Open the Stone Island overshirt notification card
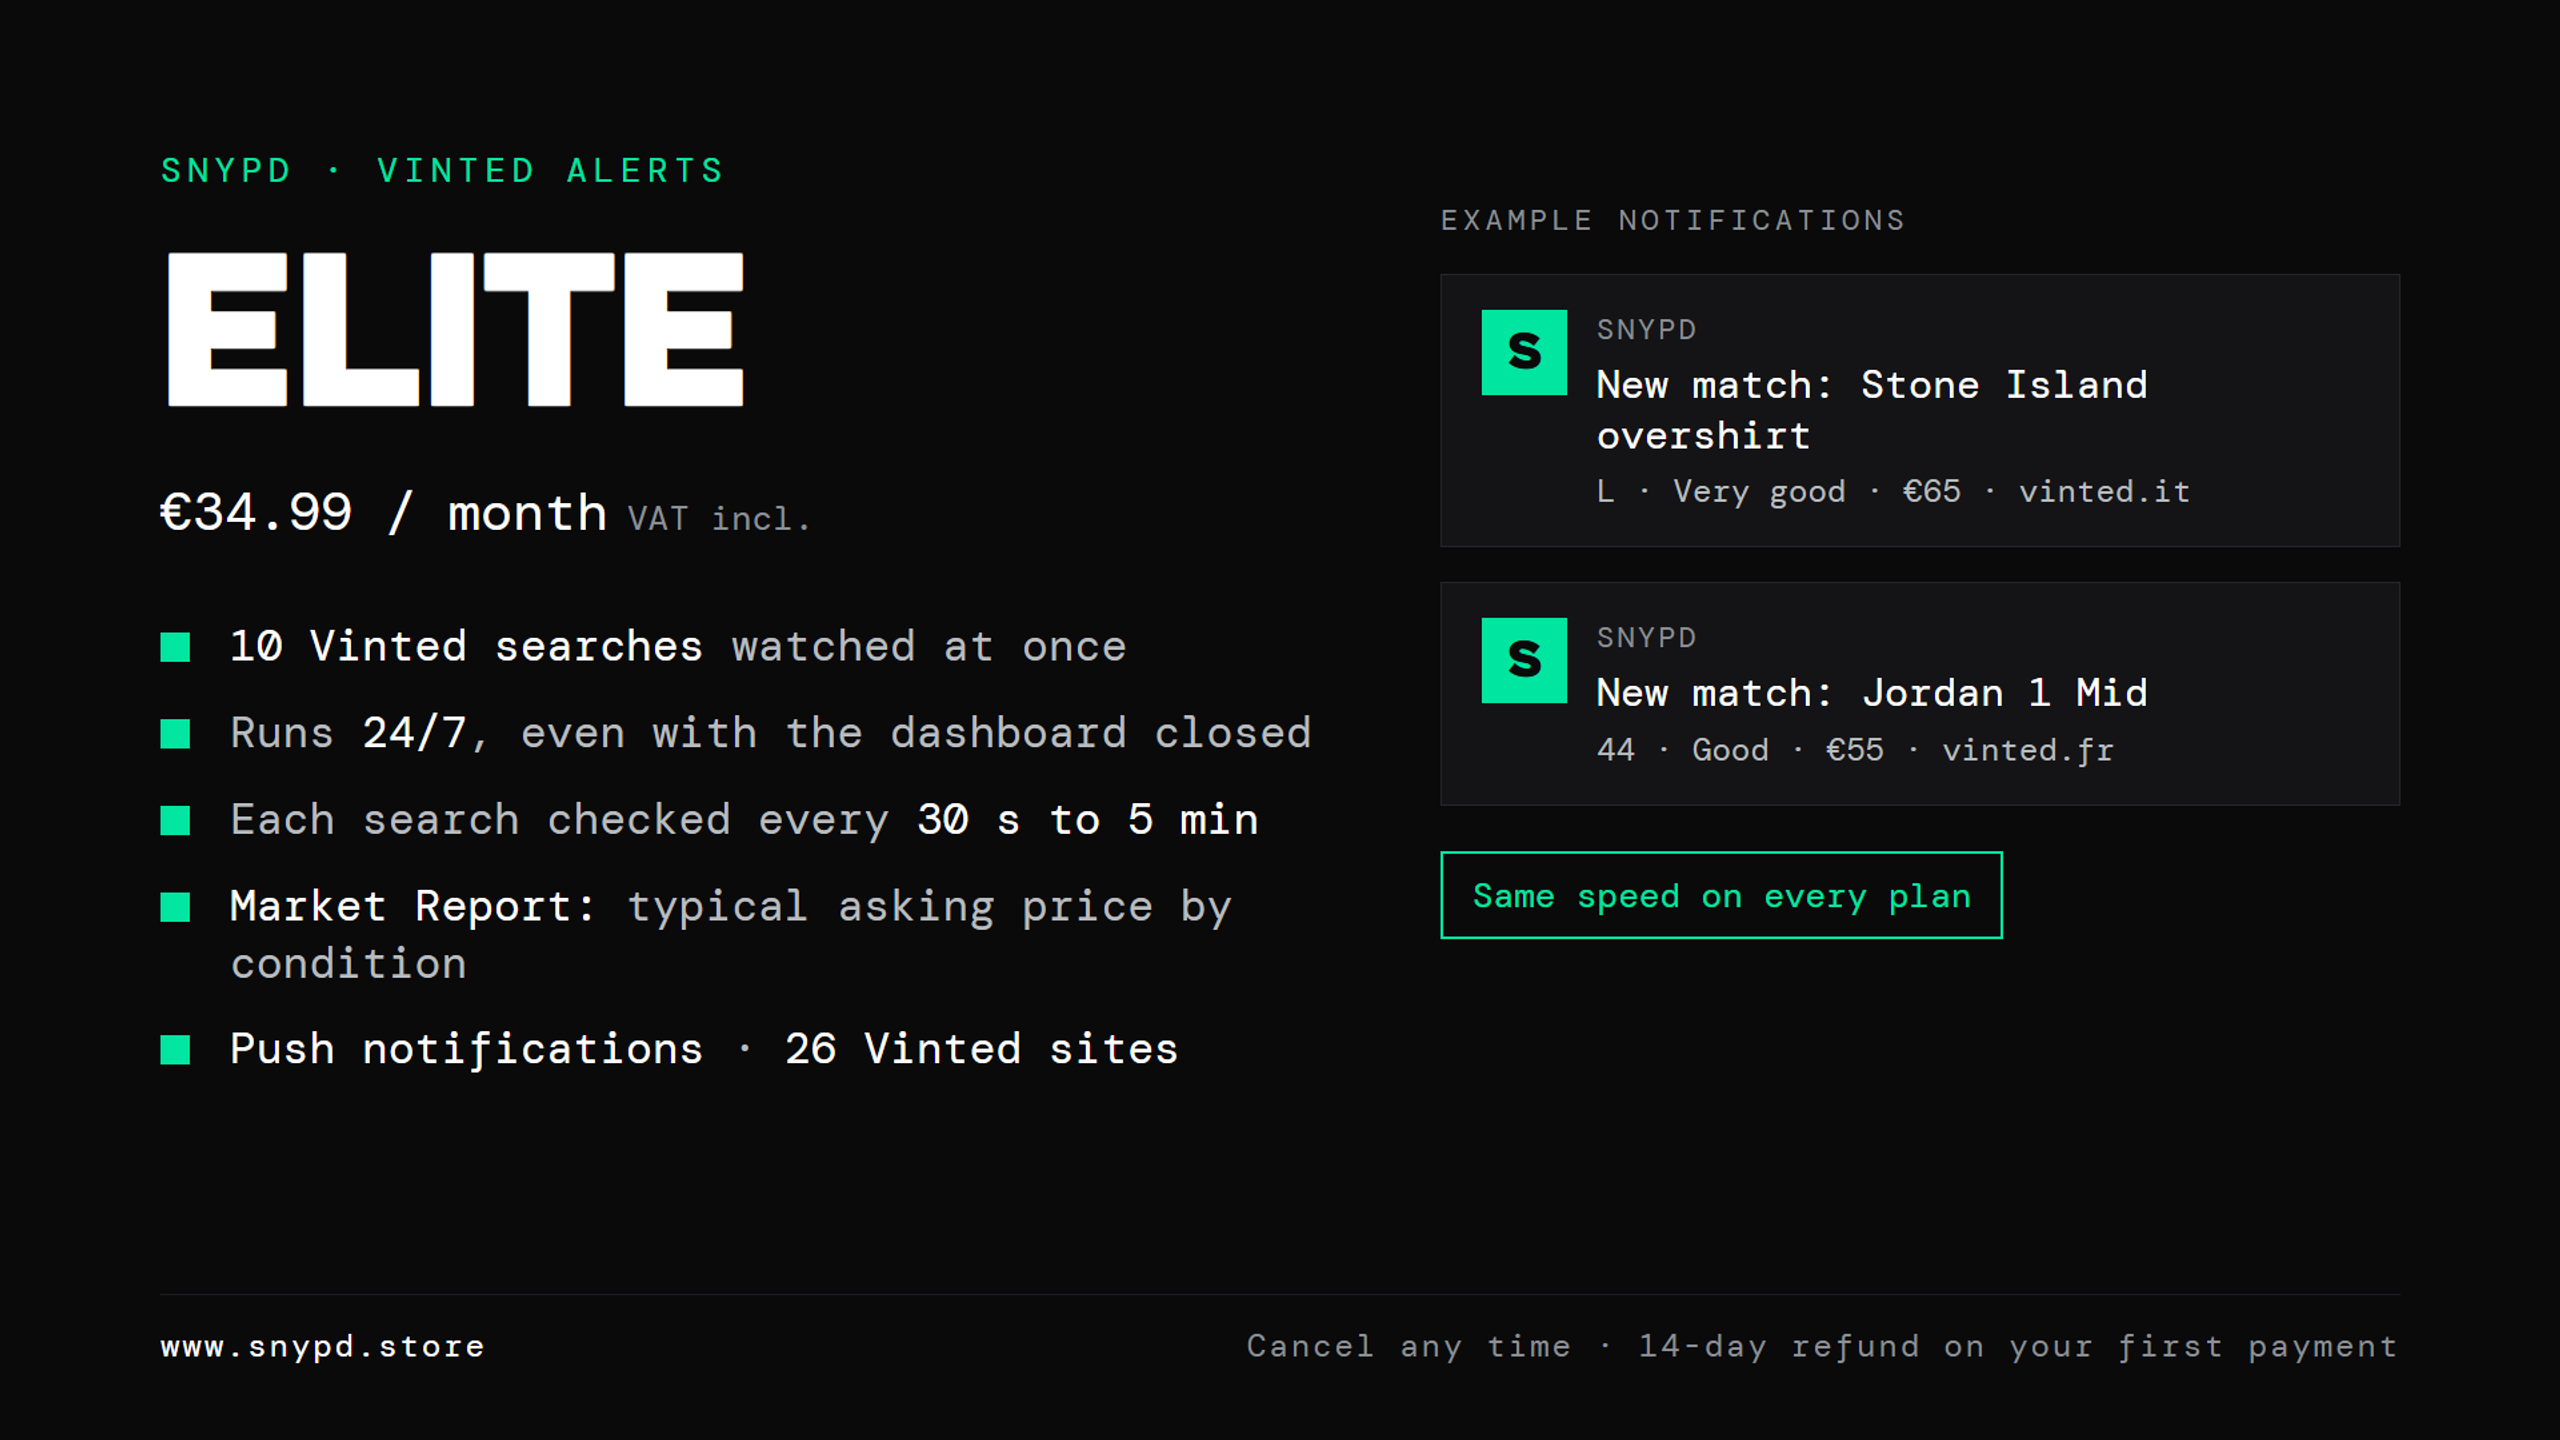 point(1920,410)
